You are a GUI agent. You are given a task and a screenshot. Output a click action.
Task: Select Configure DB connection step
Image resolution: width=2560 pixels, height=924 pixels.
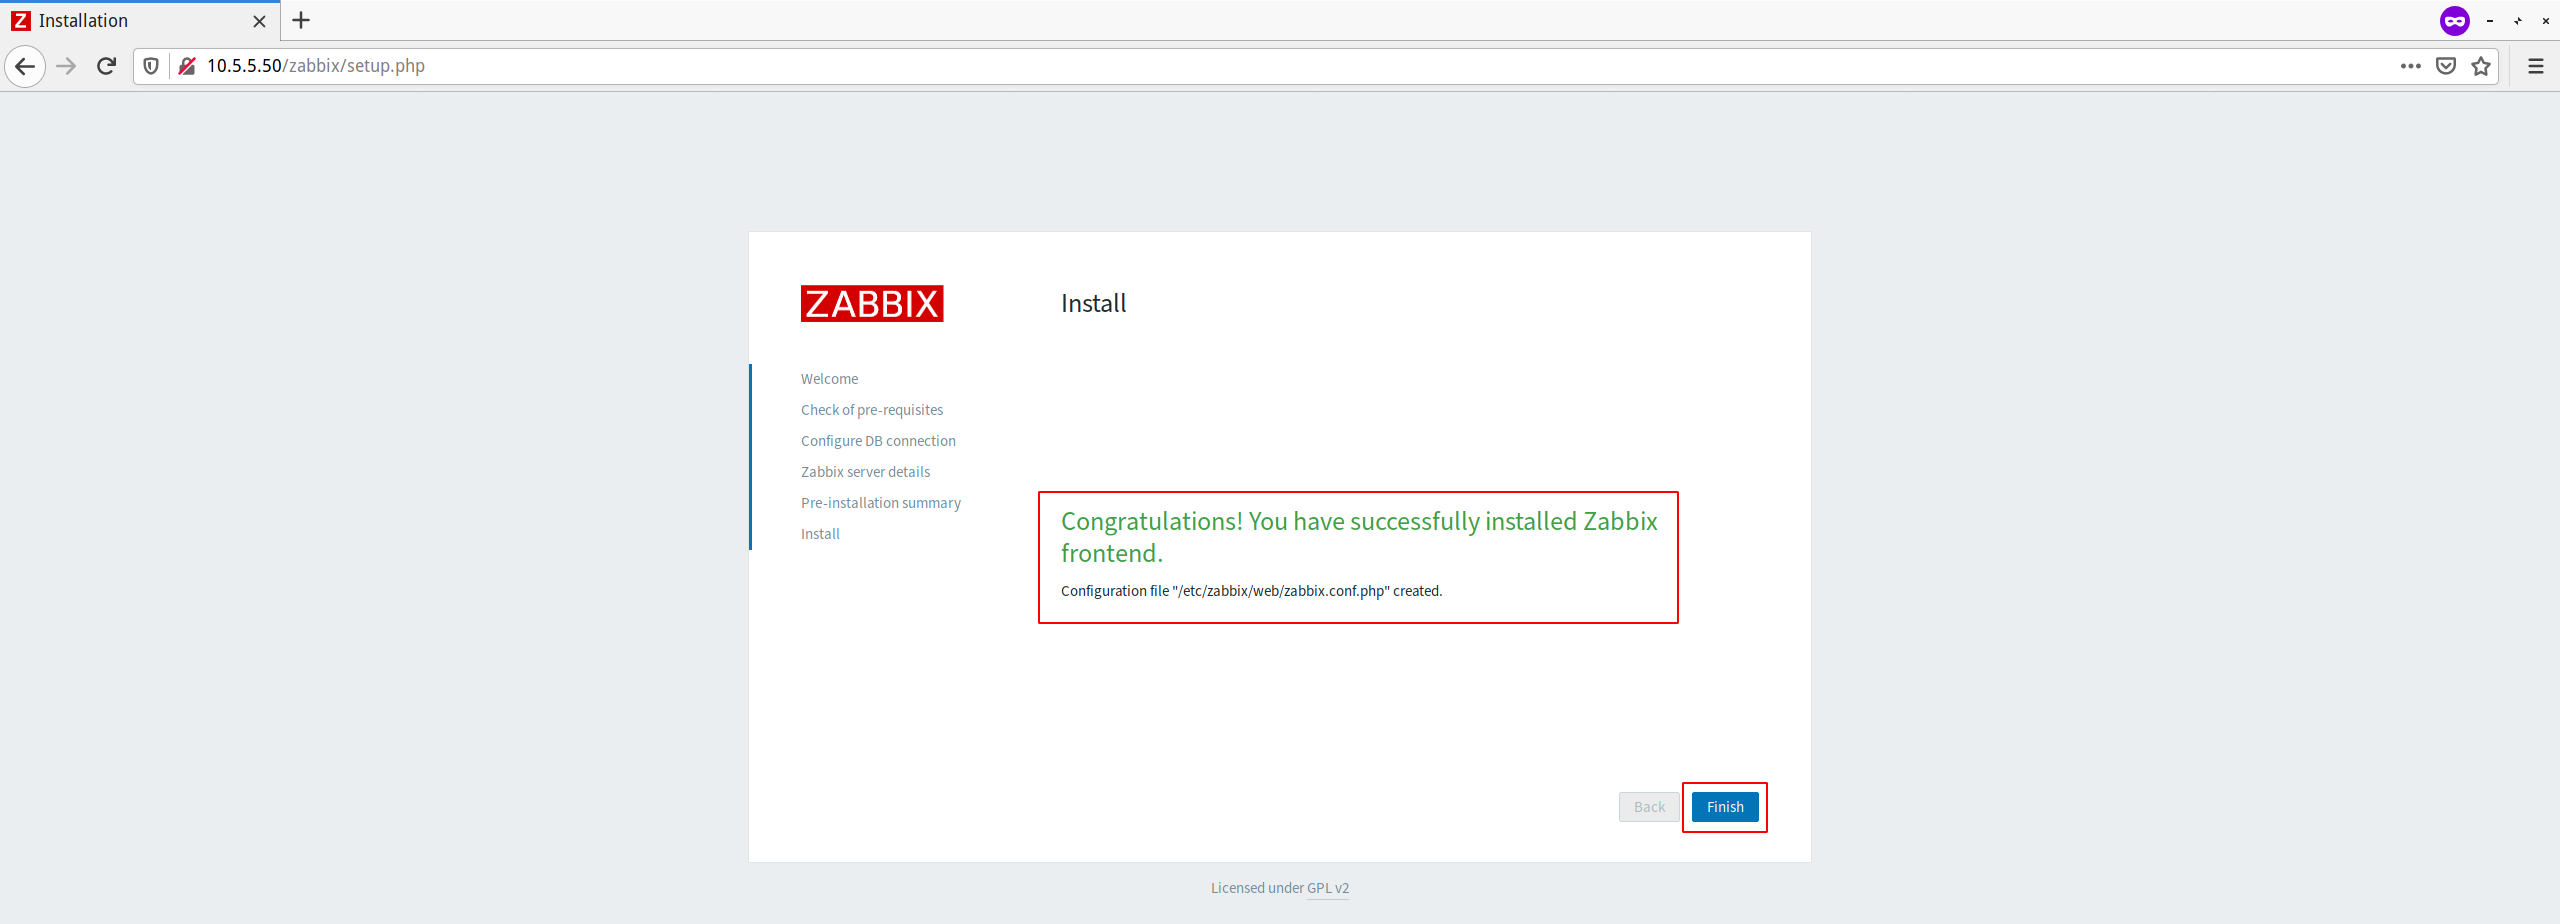pyautogui.click(x=878, y=441)
